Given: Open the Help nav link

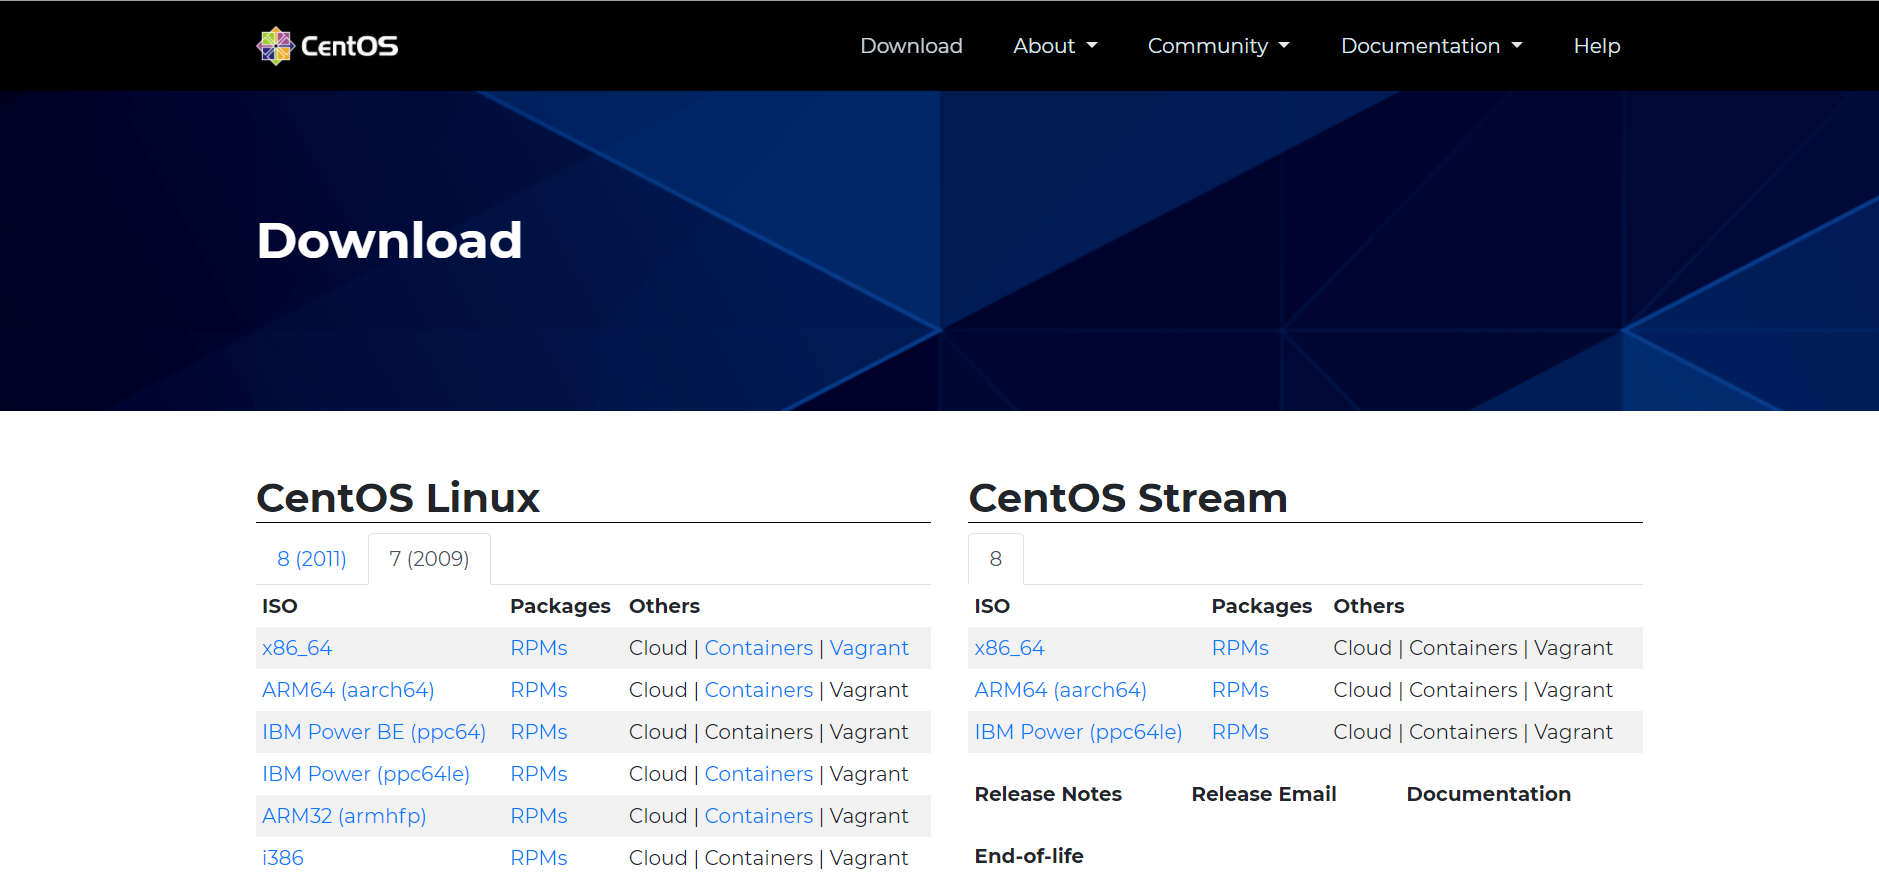Looking at the screenshot, I should click(1597, 46).
